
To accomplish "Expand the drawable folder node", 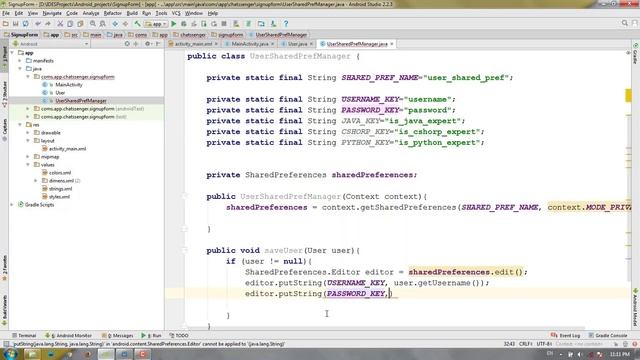I will 28,133.
